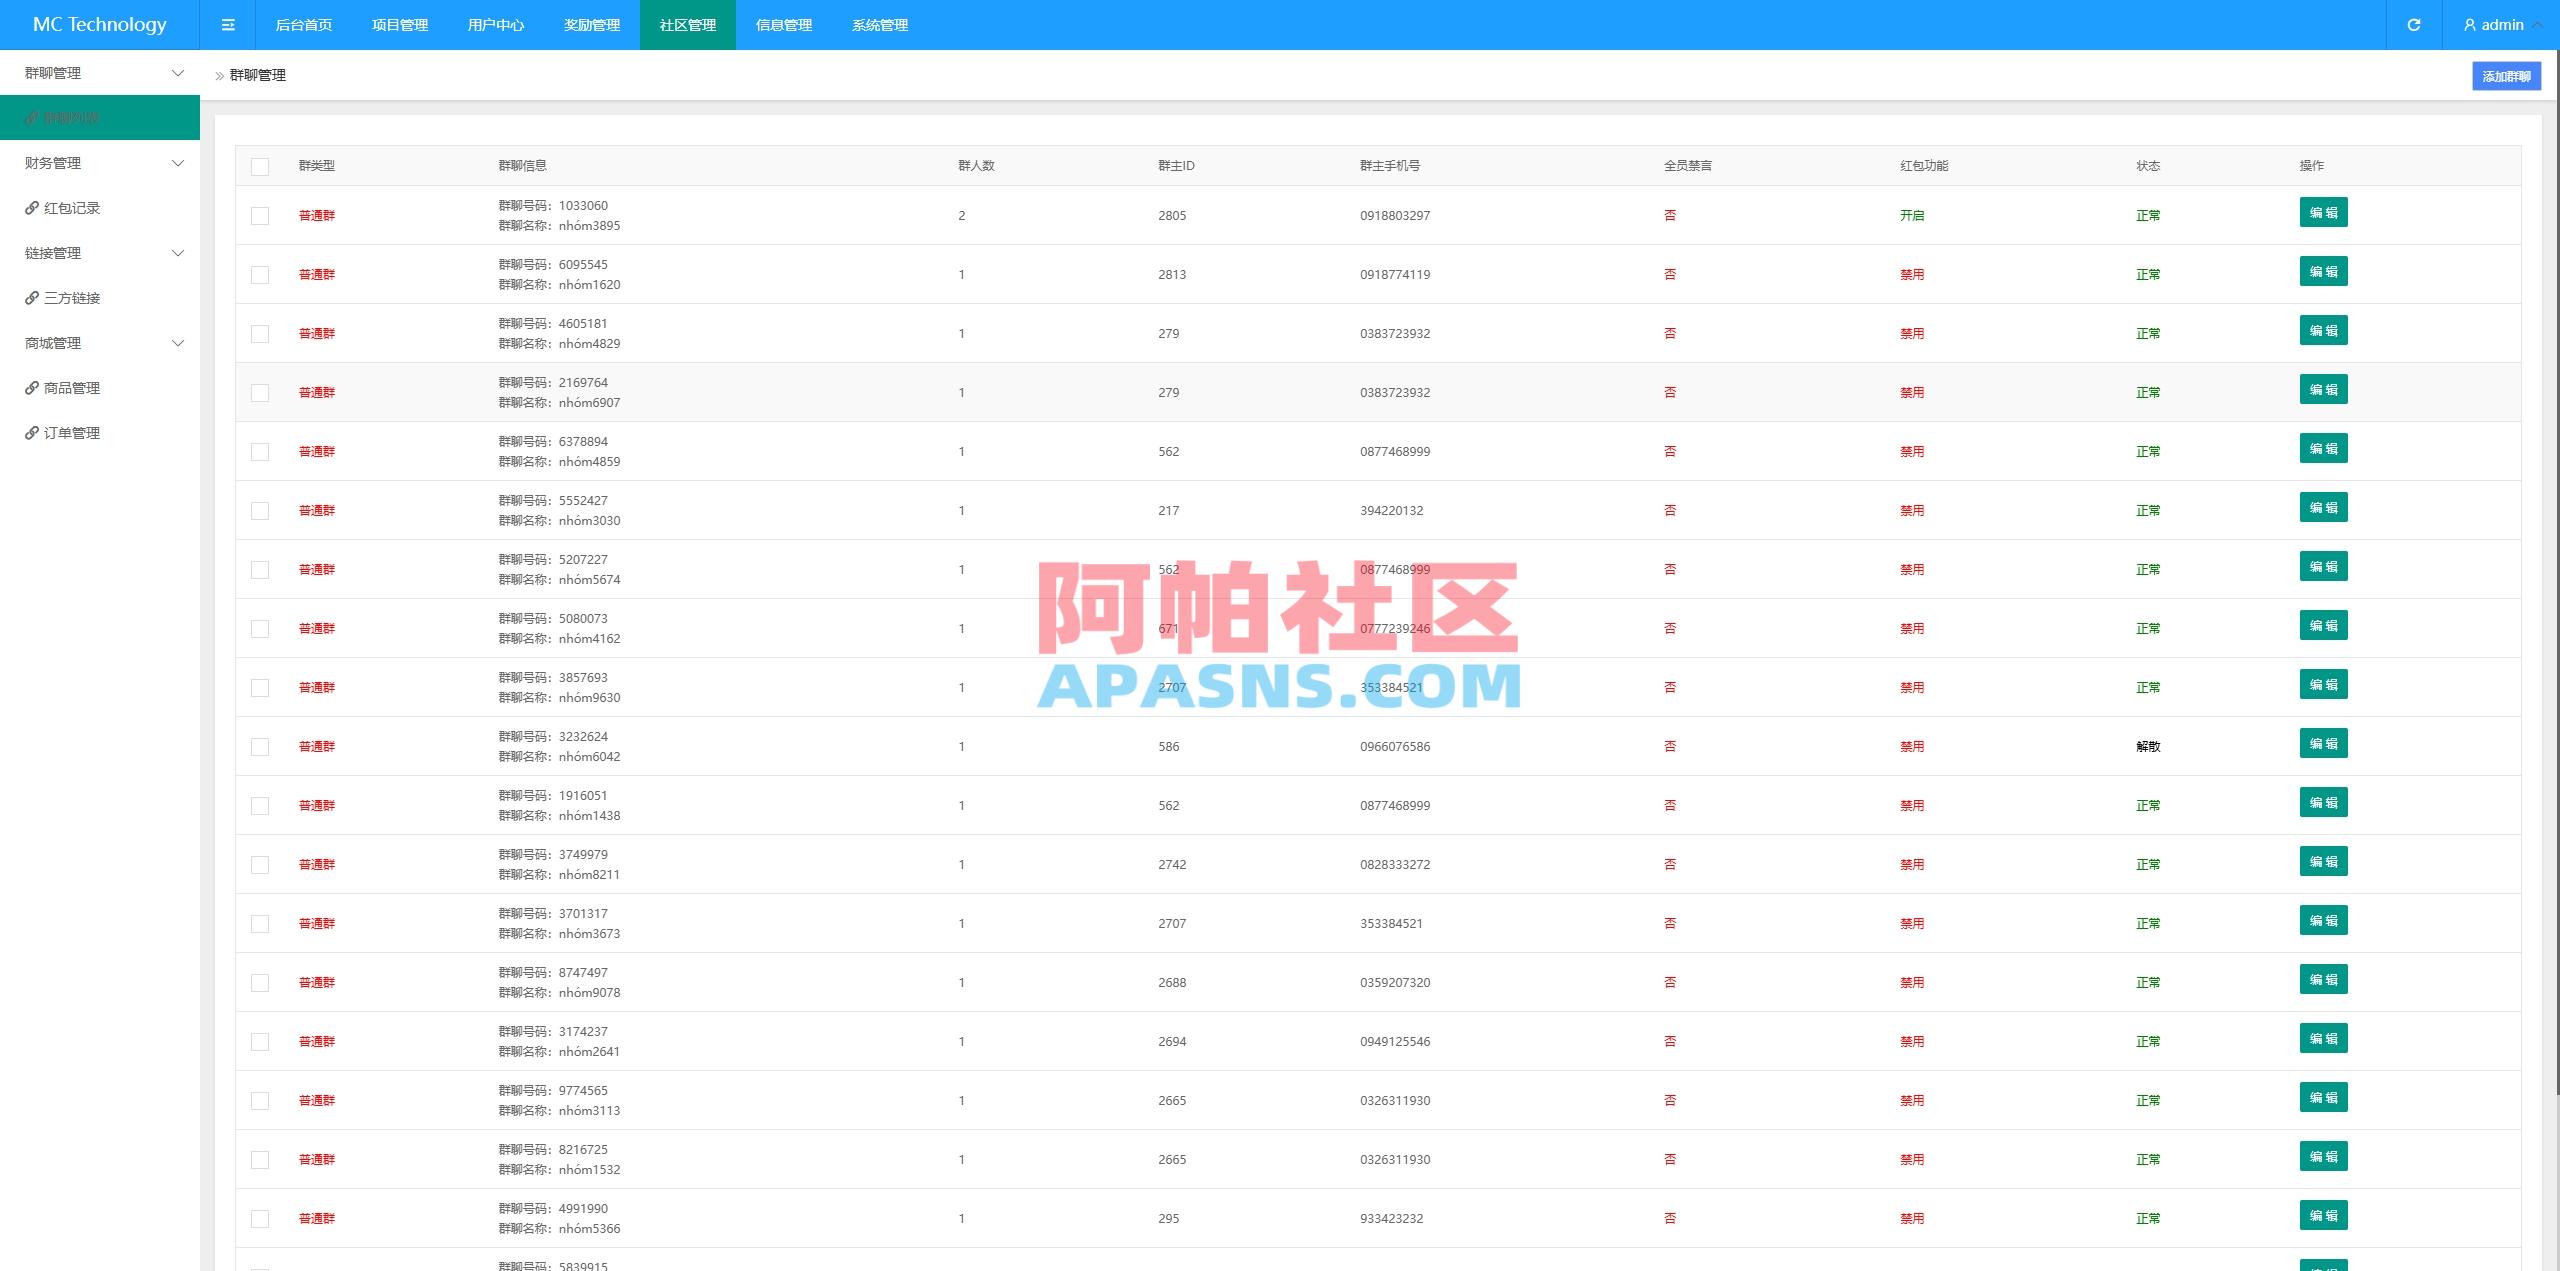Screen dimensions: 2560x1271
Task: Switch to the 系统管理 tab
Action: (879, 25)
